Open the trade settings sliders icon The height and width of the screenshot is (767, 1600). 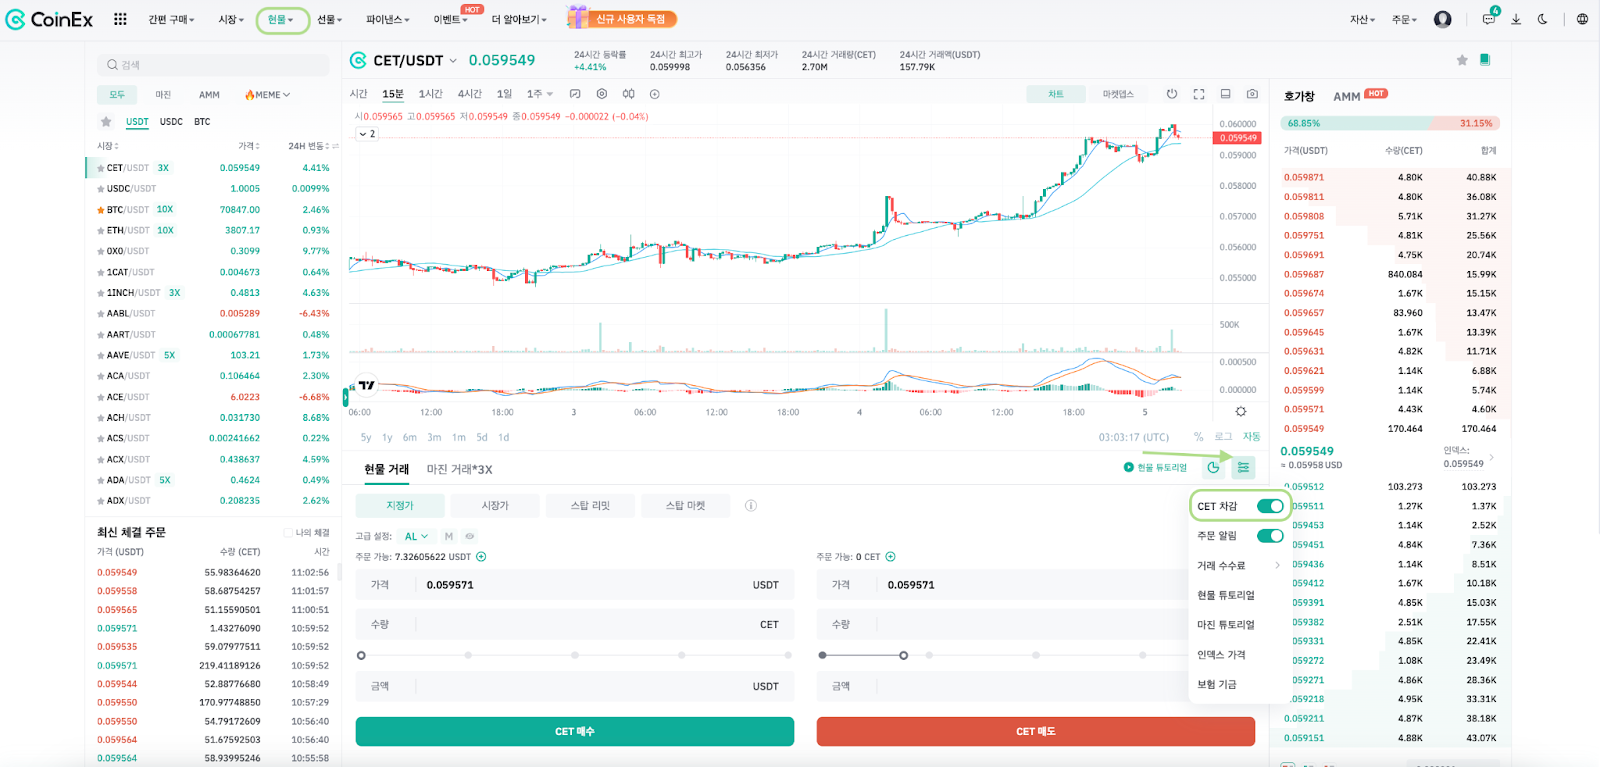click(x=1243, y=467)
